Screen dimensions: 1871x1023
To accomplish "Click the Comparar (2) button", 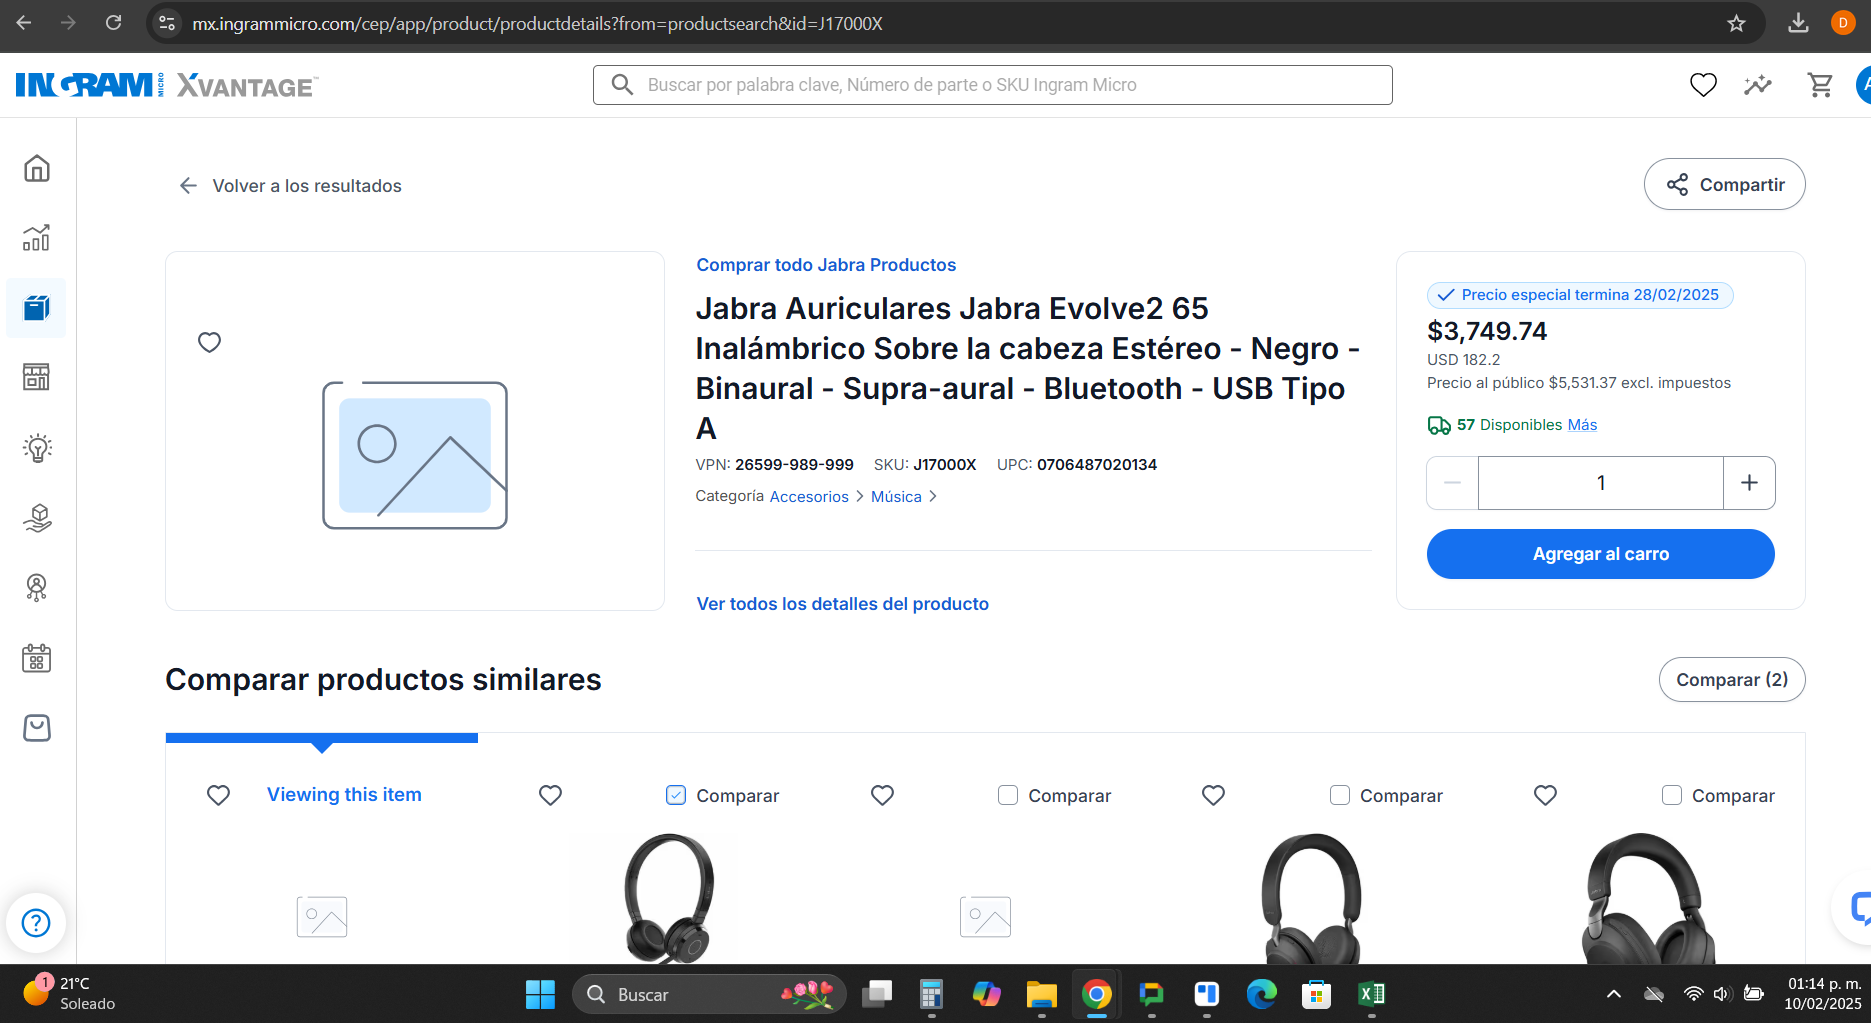I will (1732, 680).
